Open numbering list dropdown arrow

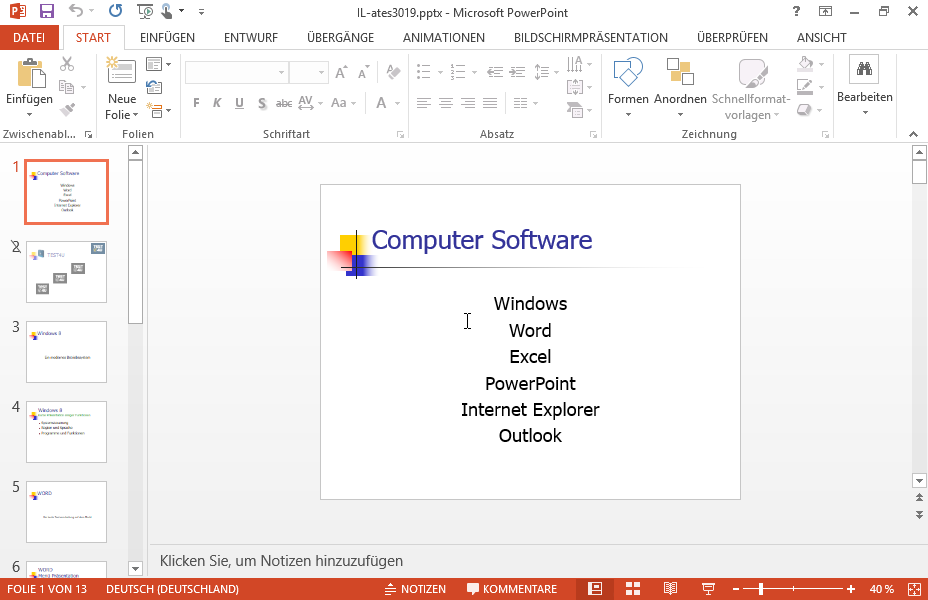474,72
